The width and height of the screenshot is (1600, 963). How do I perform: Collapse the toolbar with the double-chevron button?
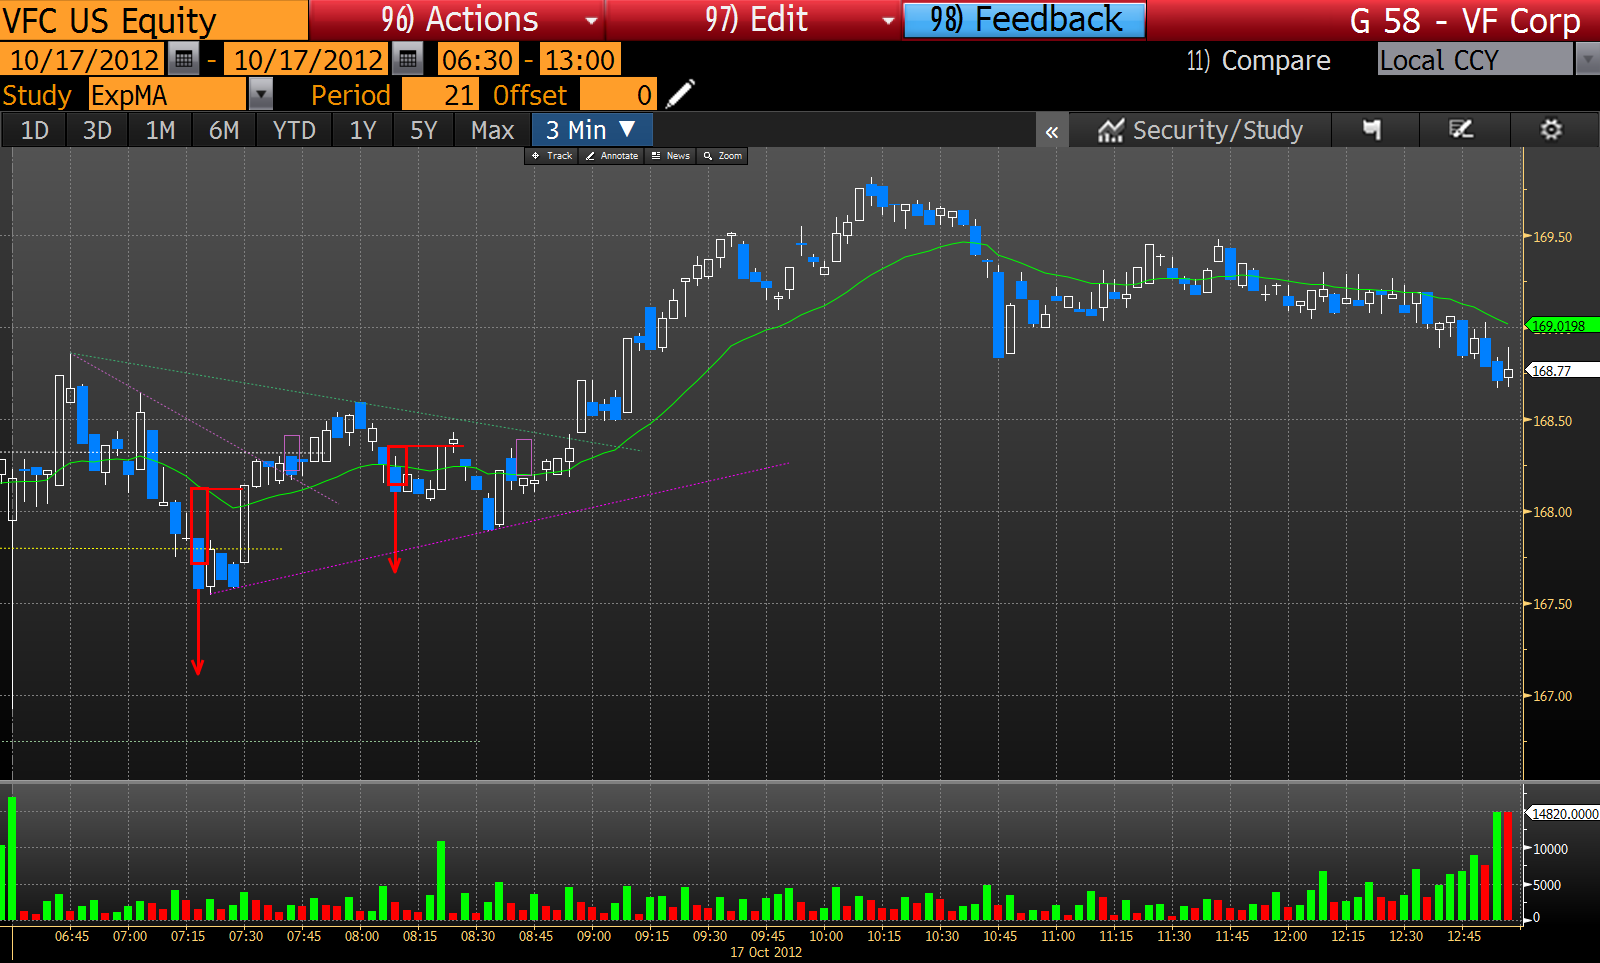pos(1052,131)
